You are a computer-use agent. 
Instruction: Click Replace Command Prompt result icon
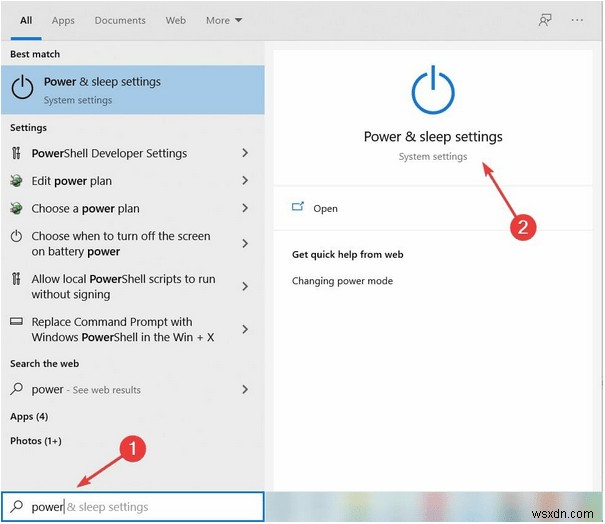[x=16, y=321]
